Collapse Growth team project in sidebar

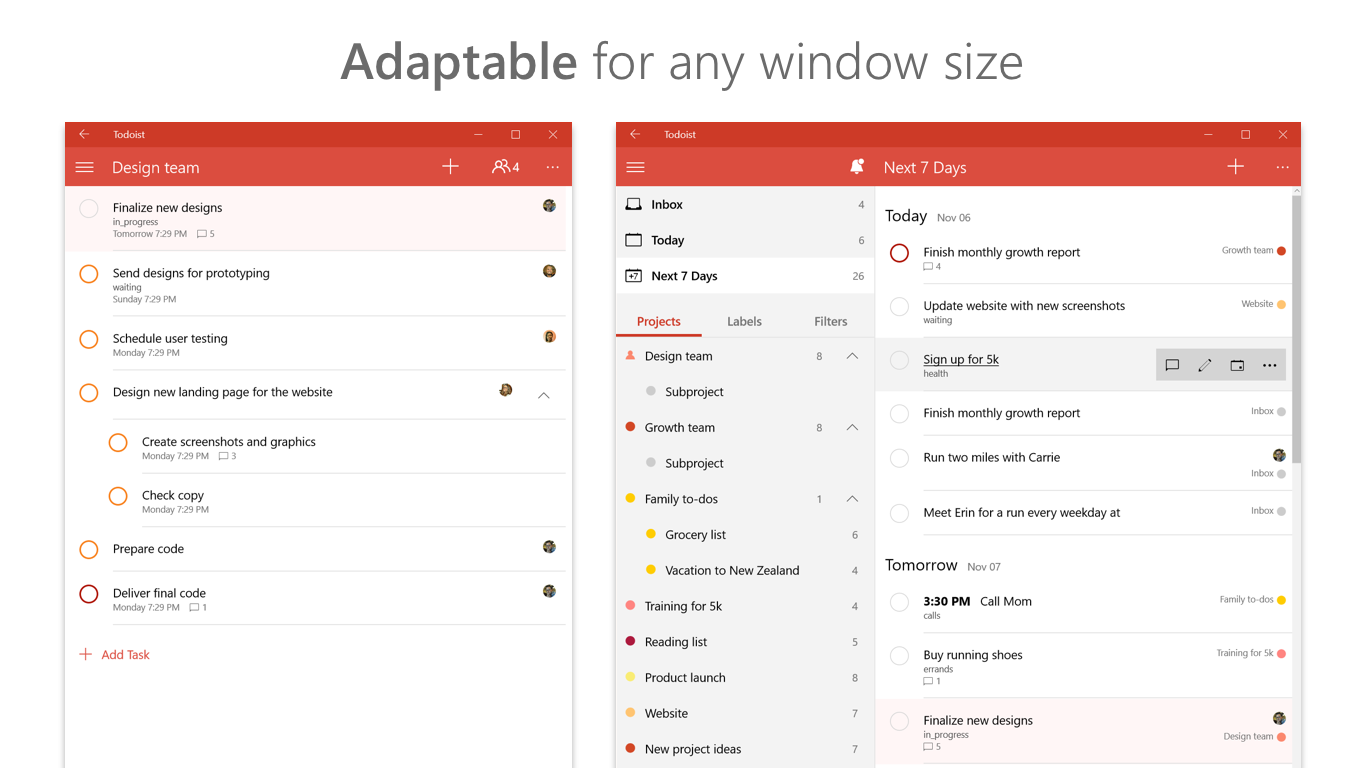(x=852, y=427)
